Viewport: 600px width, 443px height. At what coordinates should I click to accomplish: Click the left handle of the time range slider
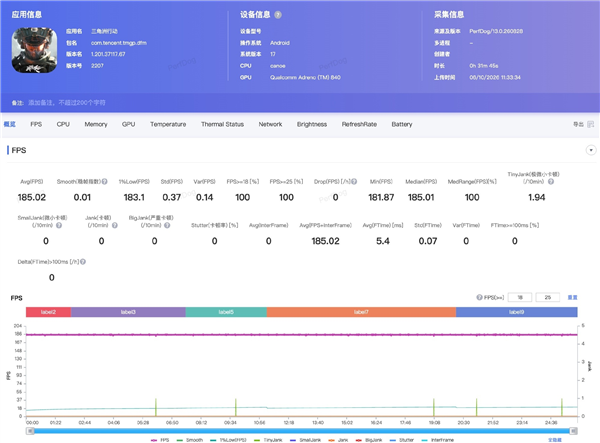30,431
